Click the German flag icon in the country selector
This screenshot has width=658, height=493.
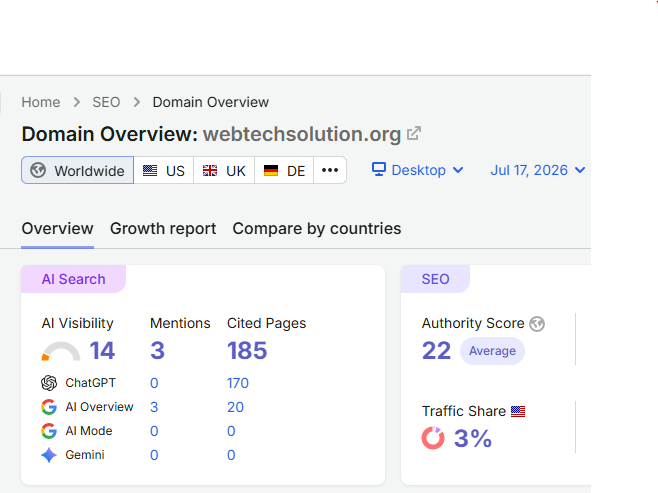tap(271, 170)
